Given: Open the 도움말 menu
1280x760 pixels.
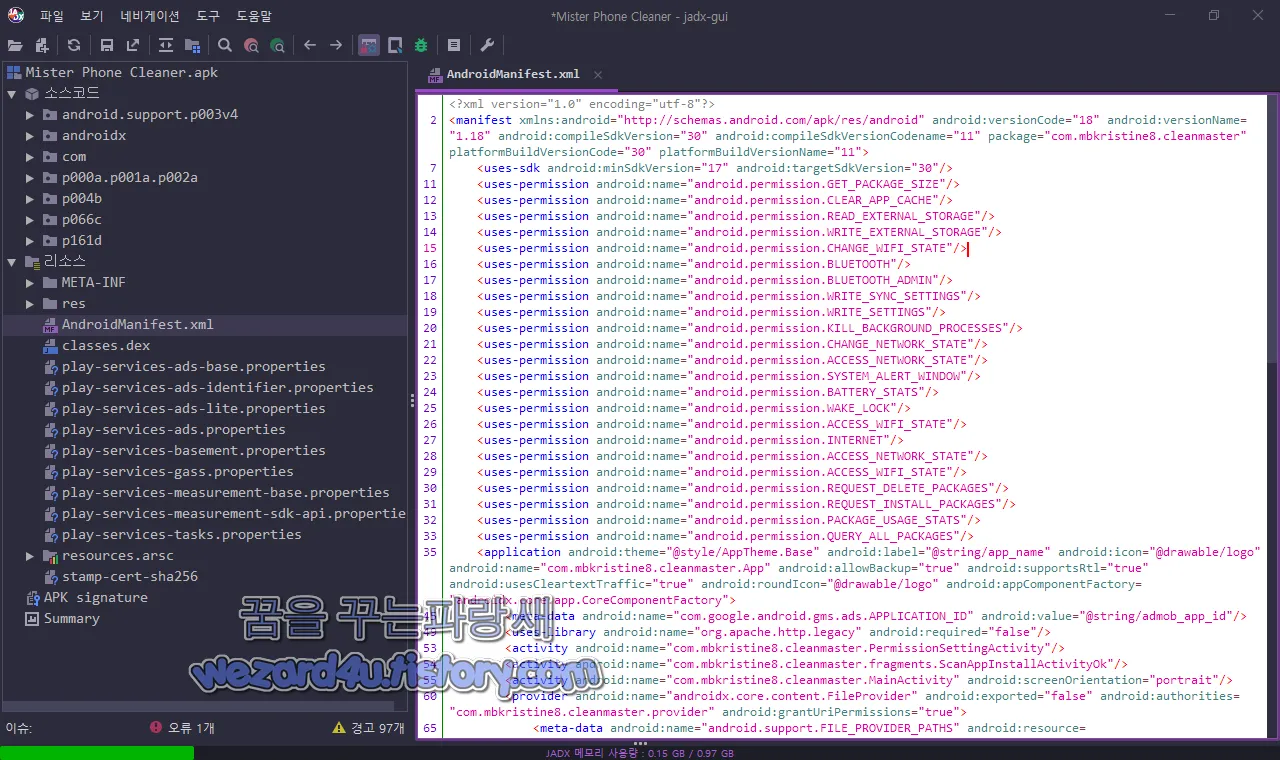Looking at the screenshot, I should [254, 16].
